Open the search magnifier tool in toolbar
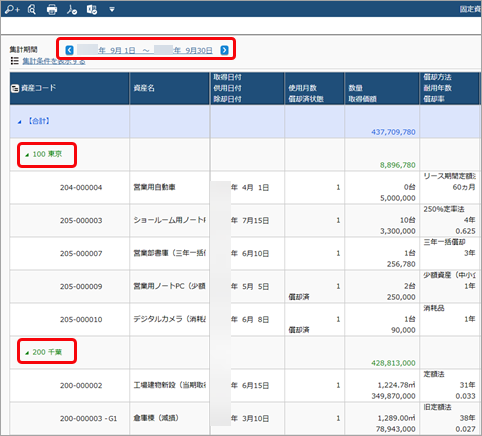The height and width of the screenshot is (436, 482). [32, 9]
